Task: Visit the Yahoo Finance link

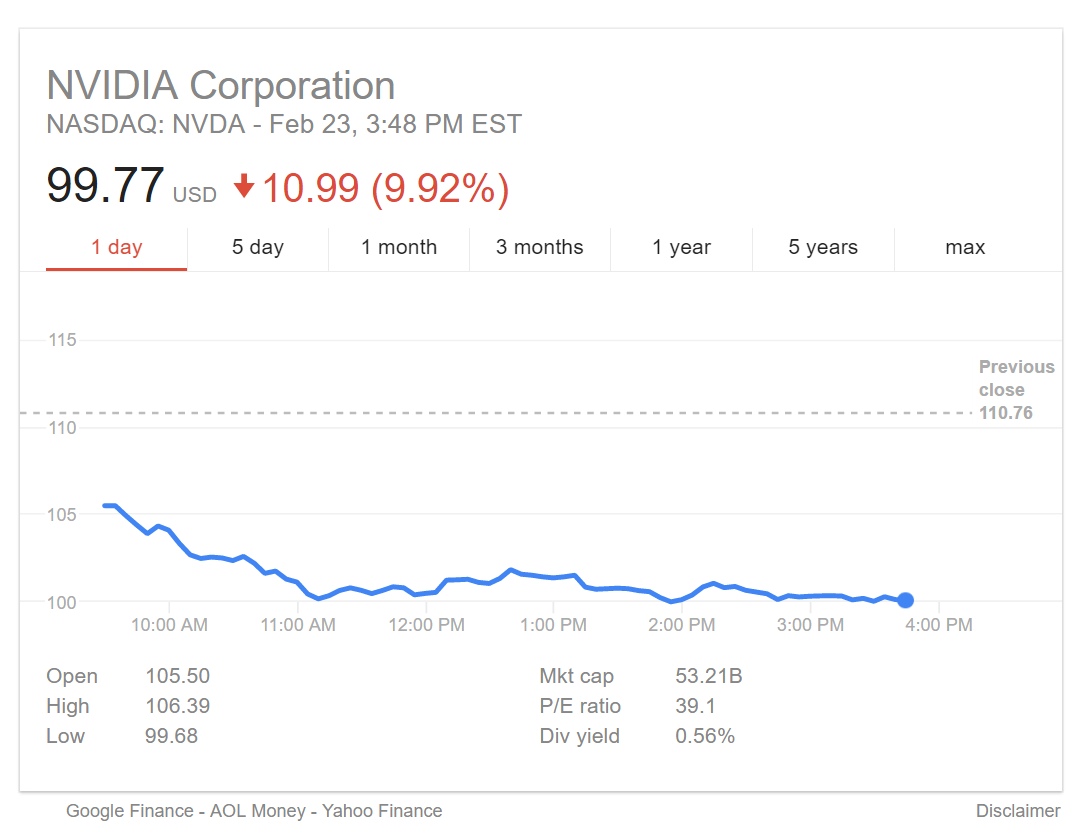Action: click(x=382, y=811)
